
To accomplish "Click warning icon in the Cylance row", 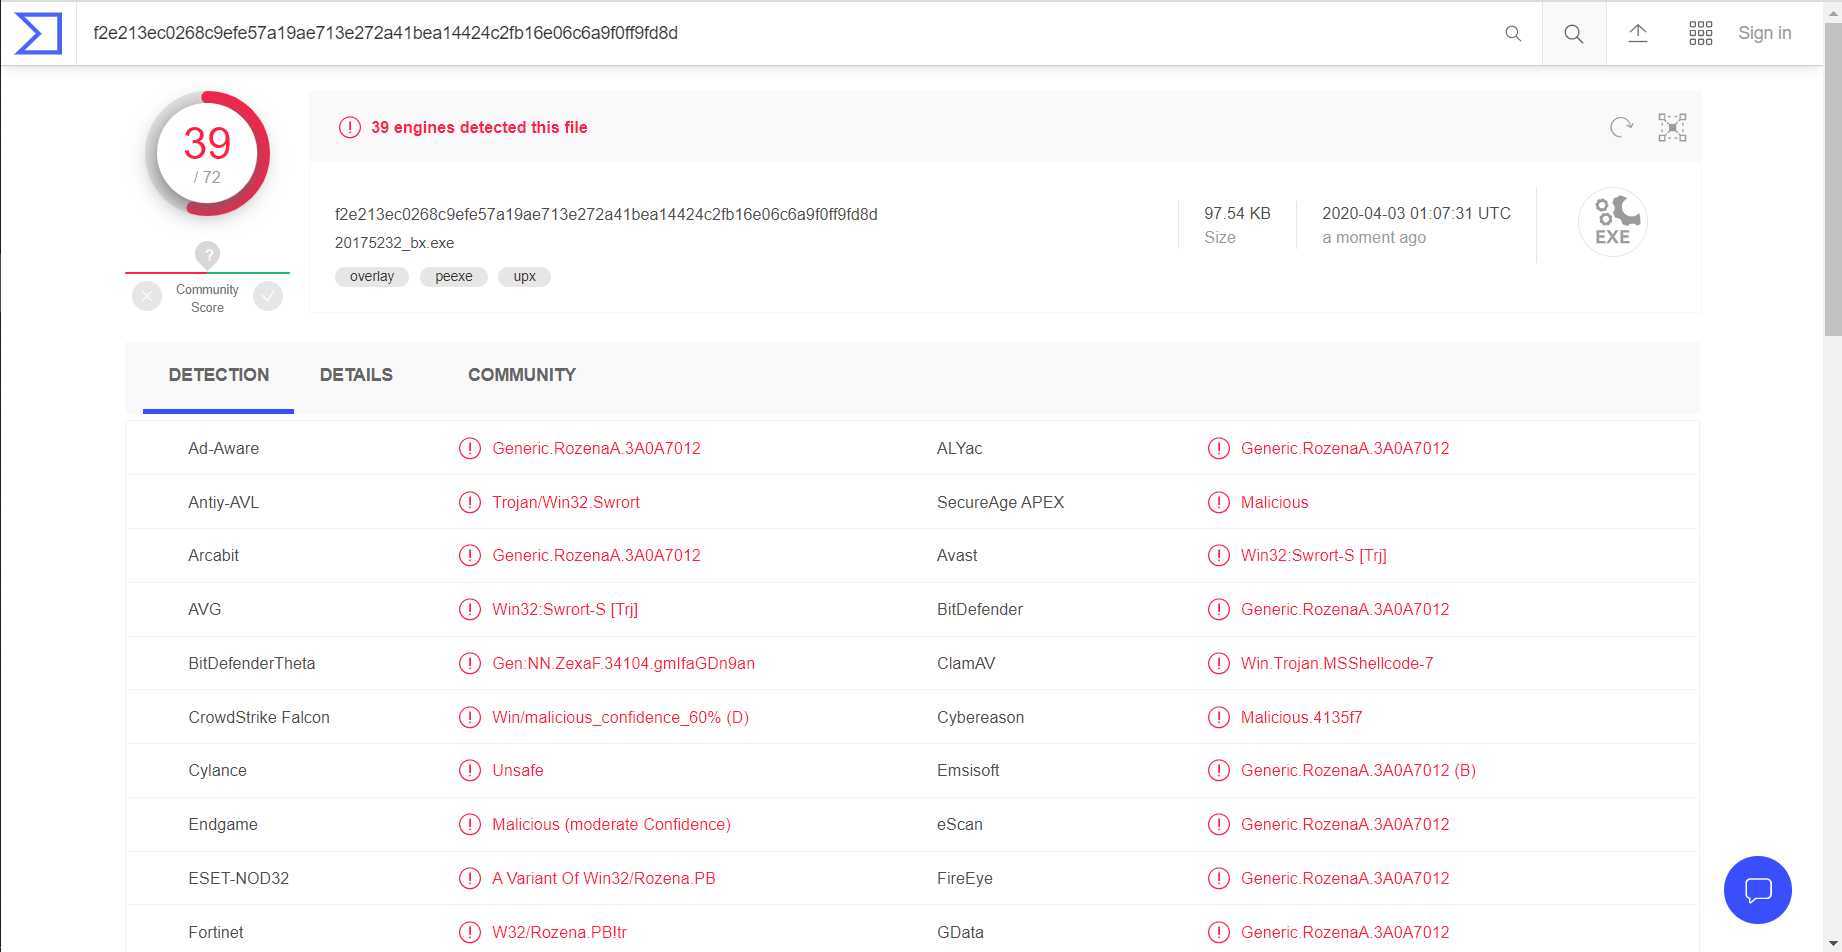I will pos(469,770).
